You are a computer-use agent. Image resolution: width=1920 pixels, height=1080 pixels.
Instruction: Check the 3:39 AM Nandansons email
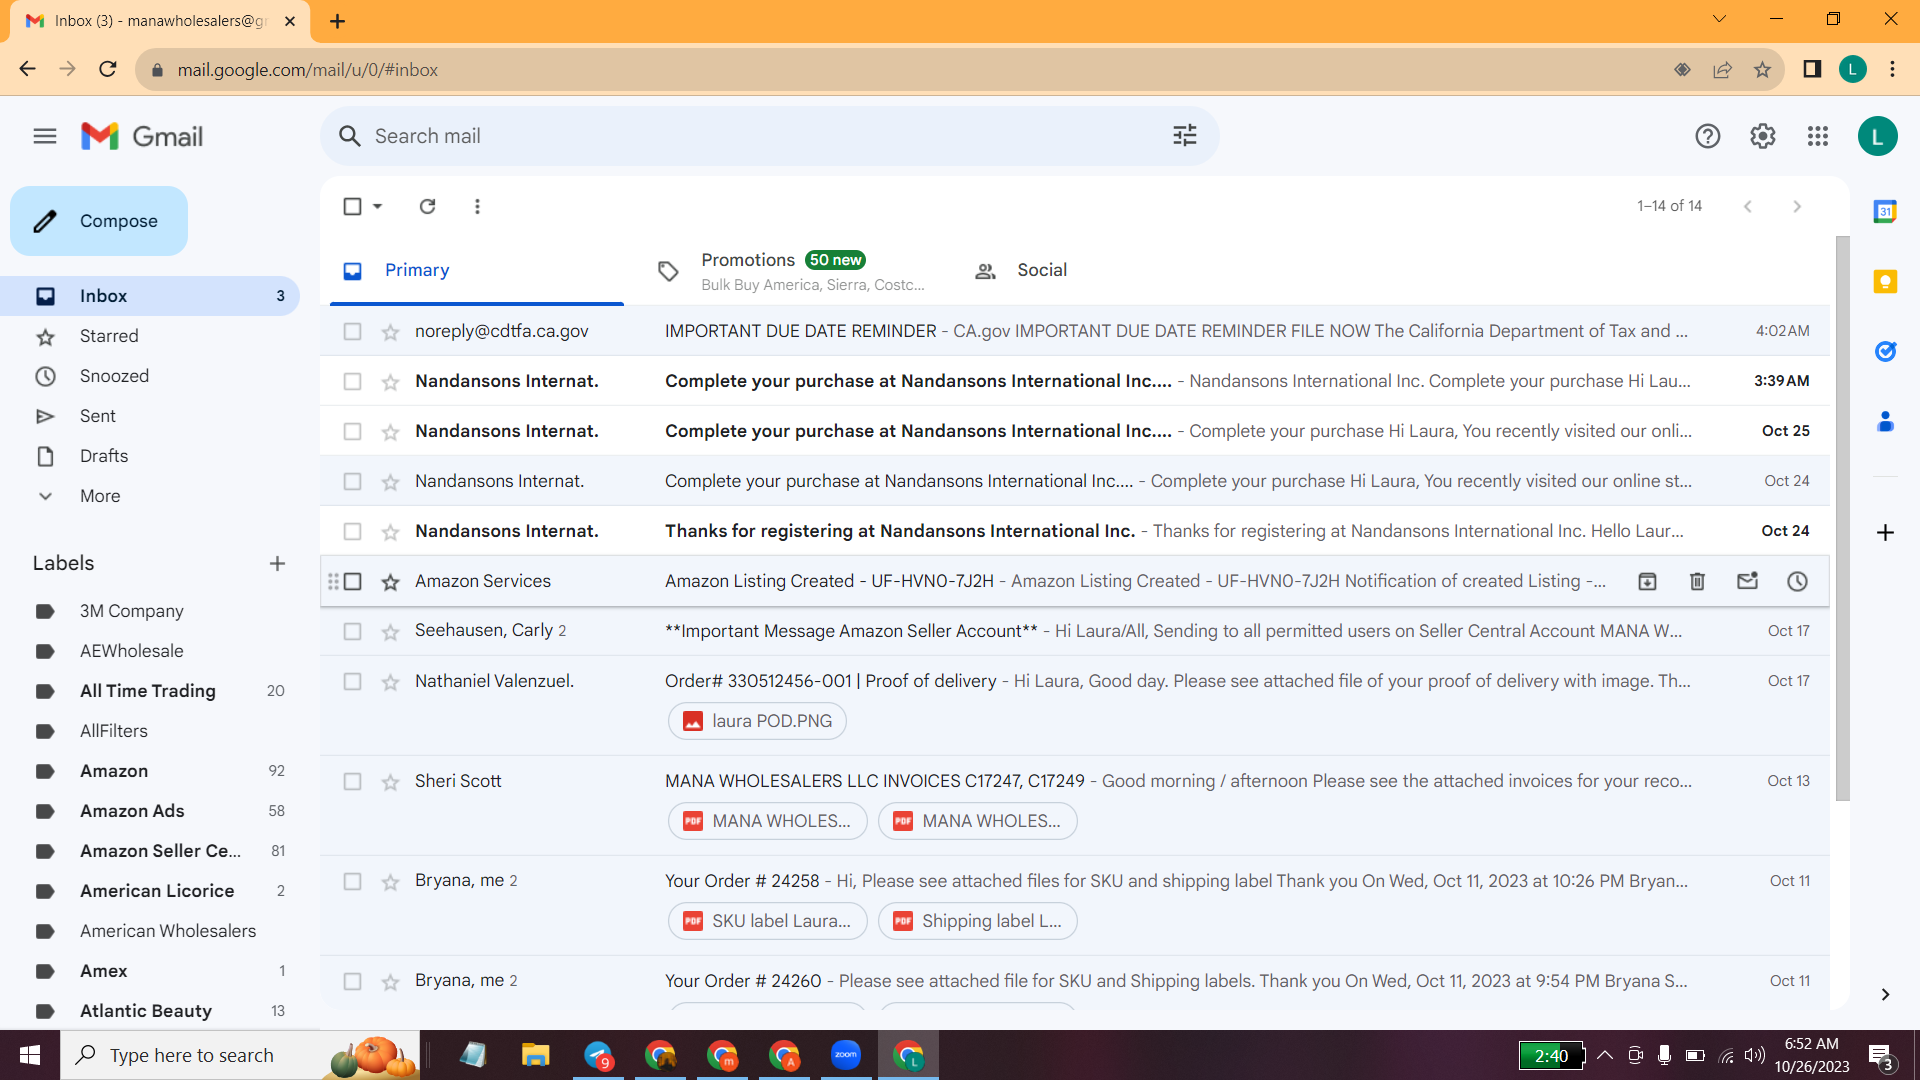(352, 381)
